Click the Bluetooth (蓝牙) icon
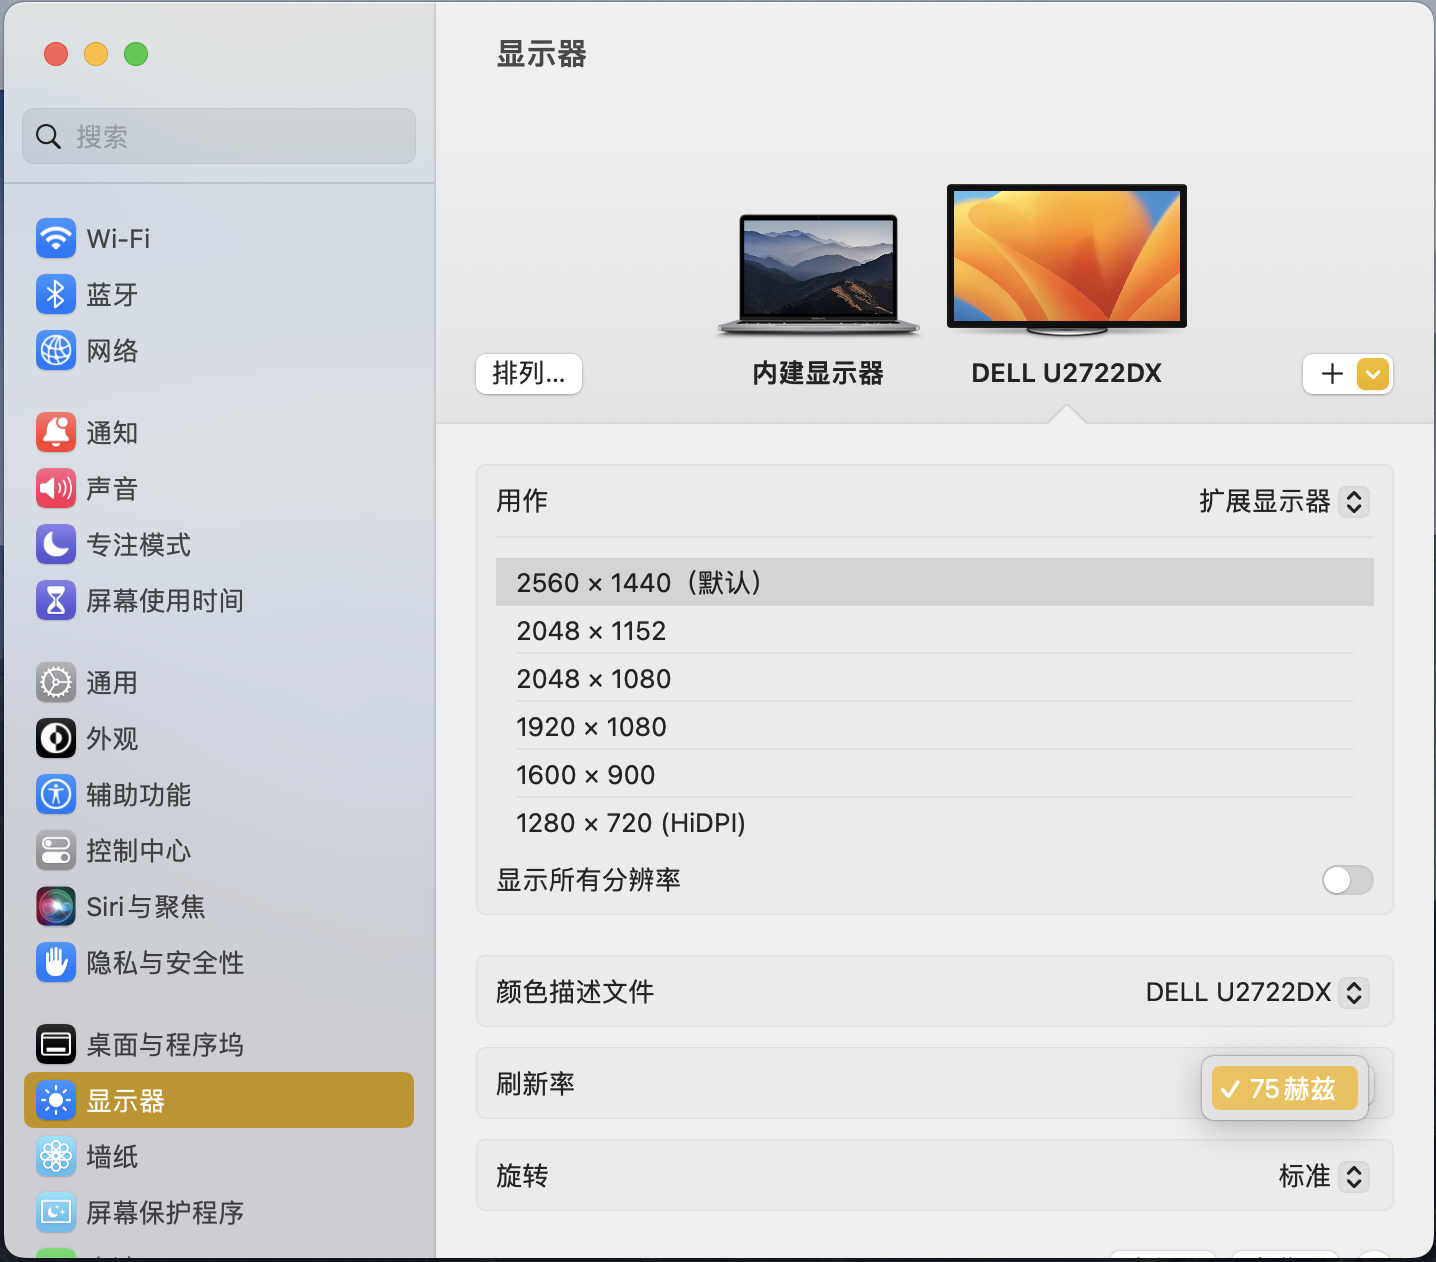The image size is (1436, 1262). click(56, 294)
